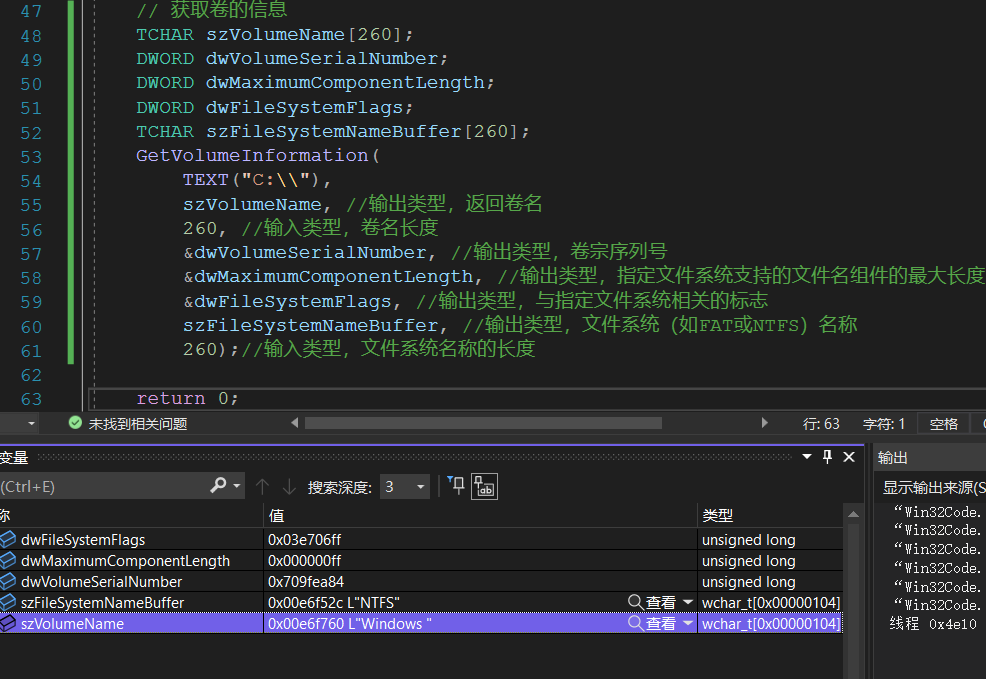This screenshot has height=679, width=986.
Task: Click the find next down arrow
Action: point(289,487)
